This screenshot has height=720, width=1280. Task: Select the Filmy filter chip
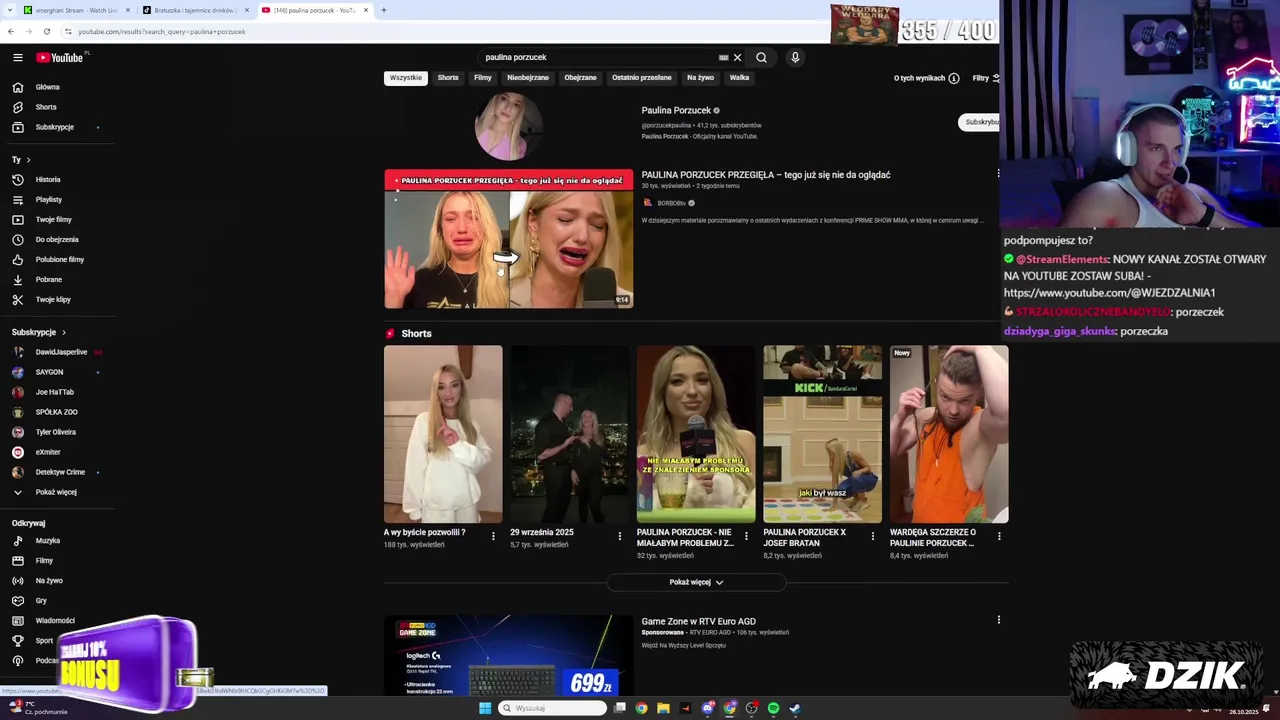point(483,78)
